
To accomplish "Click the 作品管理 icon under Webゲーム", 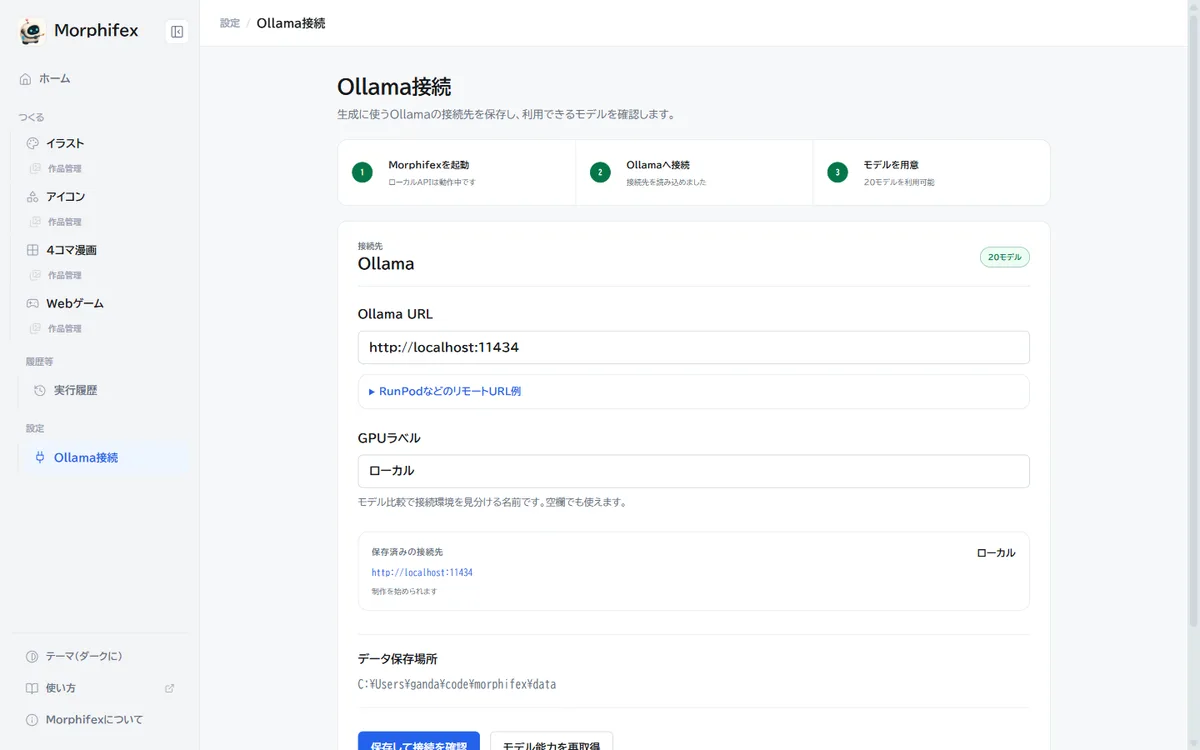I will (35, 328).
